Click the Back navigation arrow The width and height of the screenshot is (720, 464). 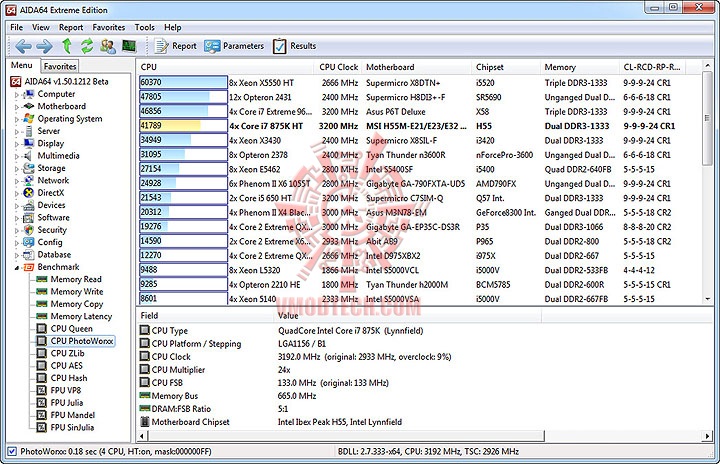tap(23, 46)
